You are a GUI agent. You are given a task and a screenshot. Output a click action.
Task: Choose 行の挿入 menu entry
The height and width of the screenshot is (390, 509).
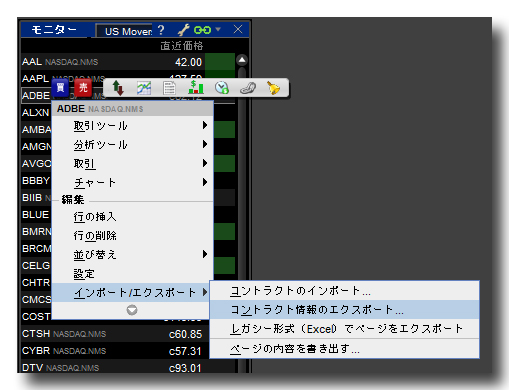133,217
